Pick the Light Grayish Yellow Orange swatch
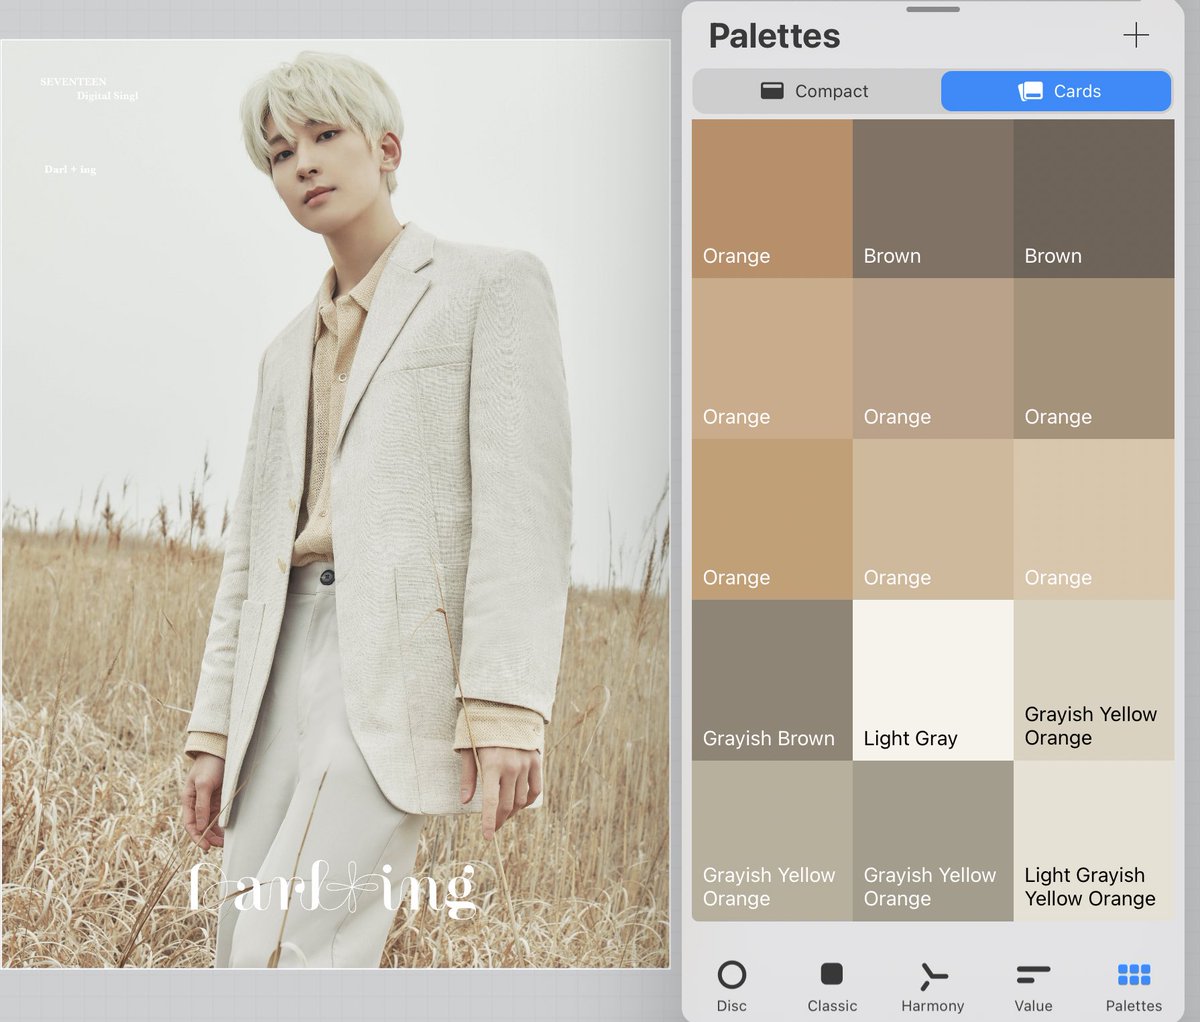Screen dimensions: 1200x1022 click(x=1094, y=841)
